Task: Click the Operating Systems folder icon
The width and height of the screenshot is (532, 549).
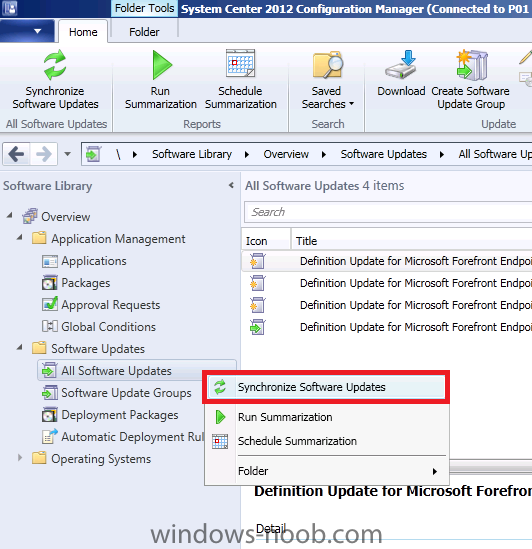Action: tap(39, 458)
